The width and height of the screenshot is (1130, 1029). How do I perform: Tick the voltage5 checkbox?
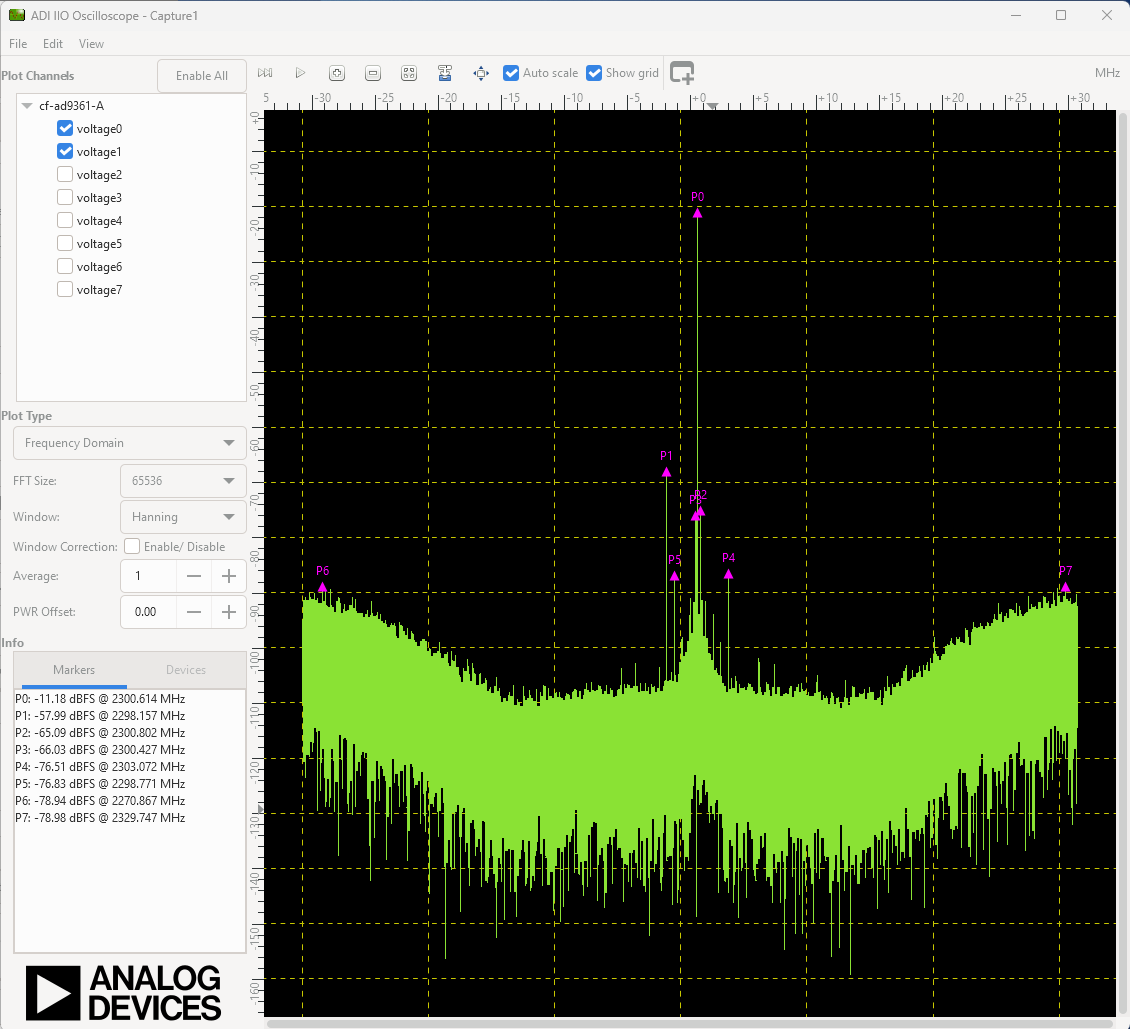point(65,244)
